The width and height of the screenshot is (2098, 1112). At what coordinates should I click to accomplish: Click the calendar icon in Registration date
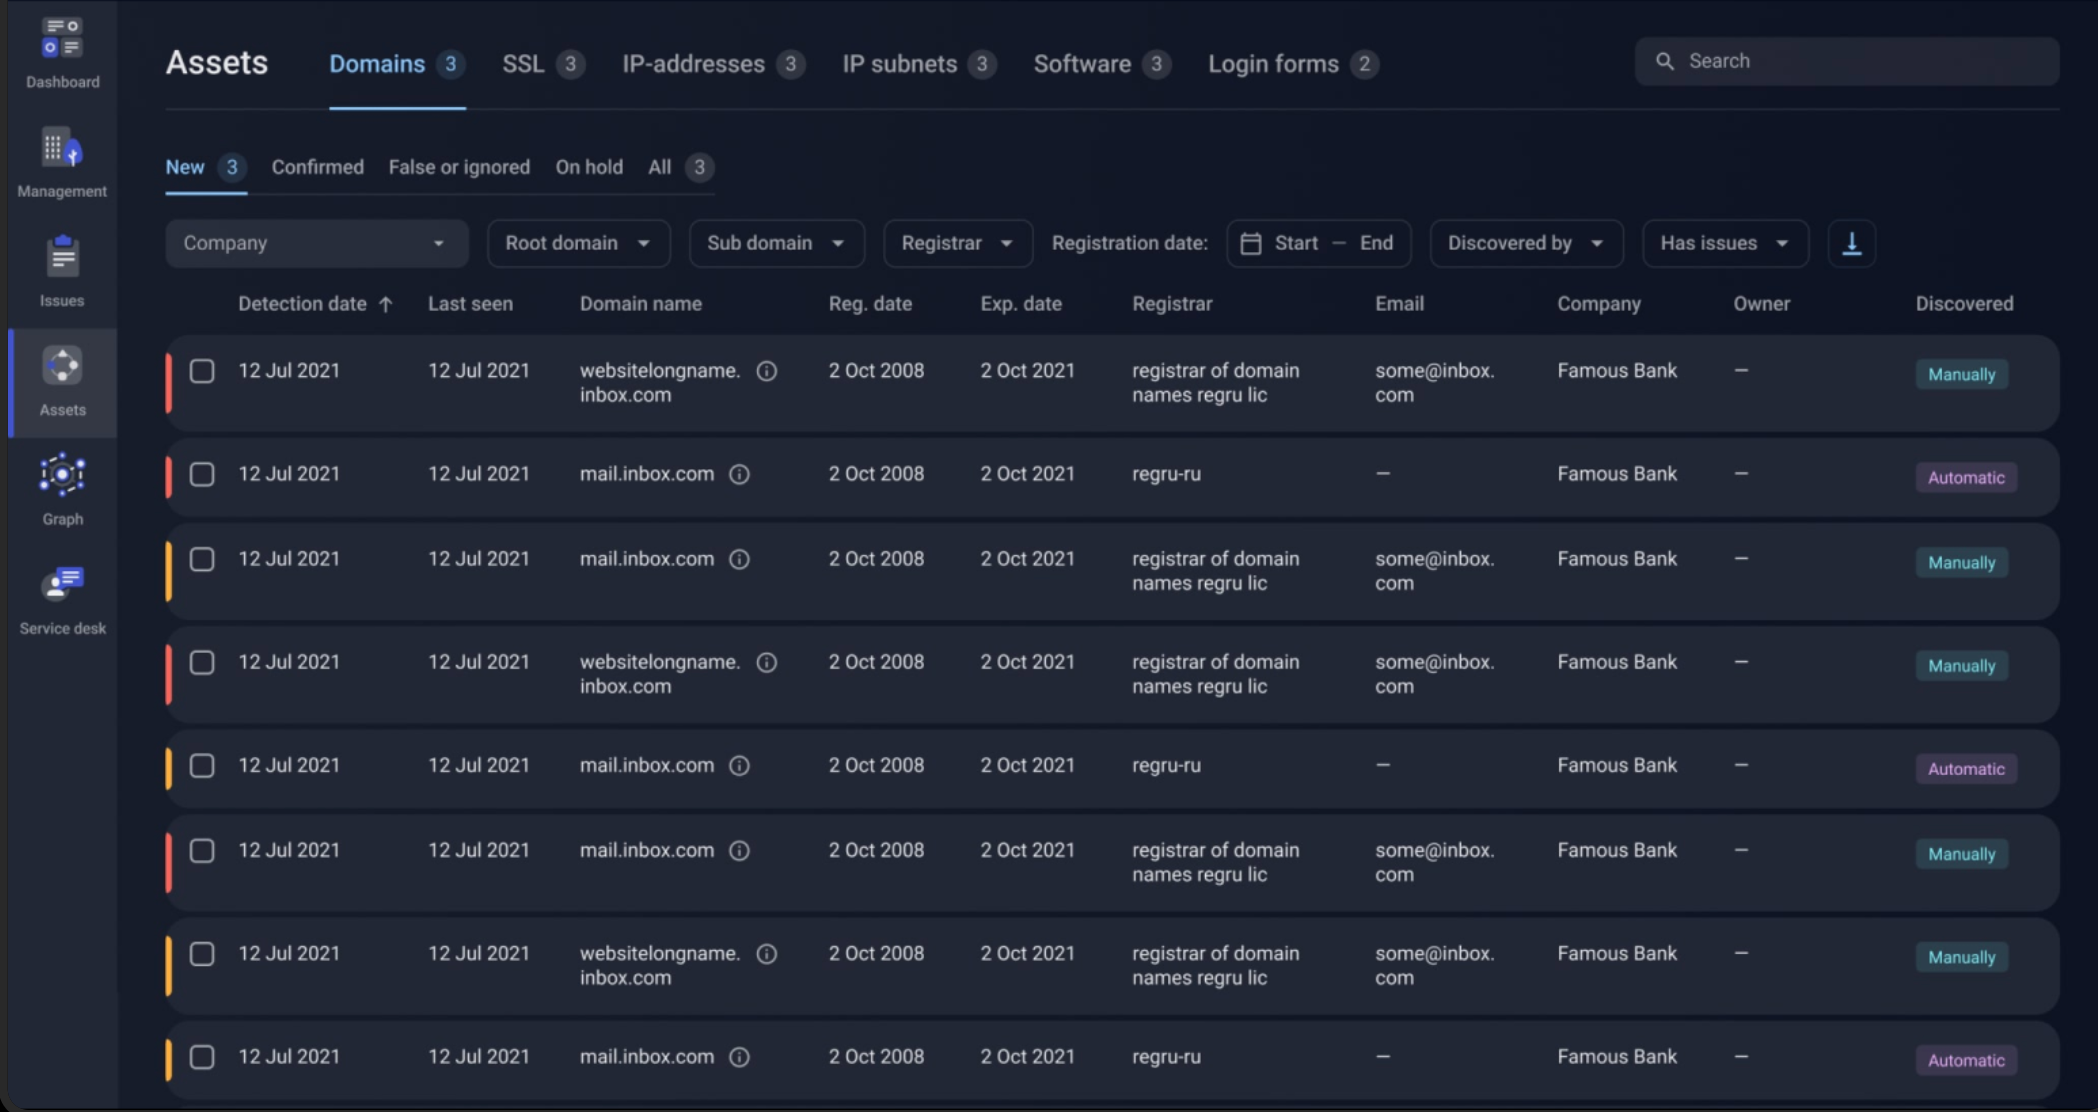coord(1250,243)
